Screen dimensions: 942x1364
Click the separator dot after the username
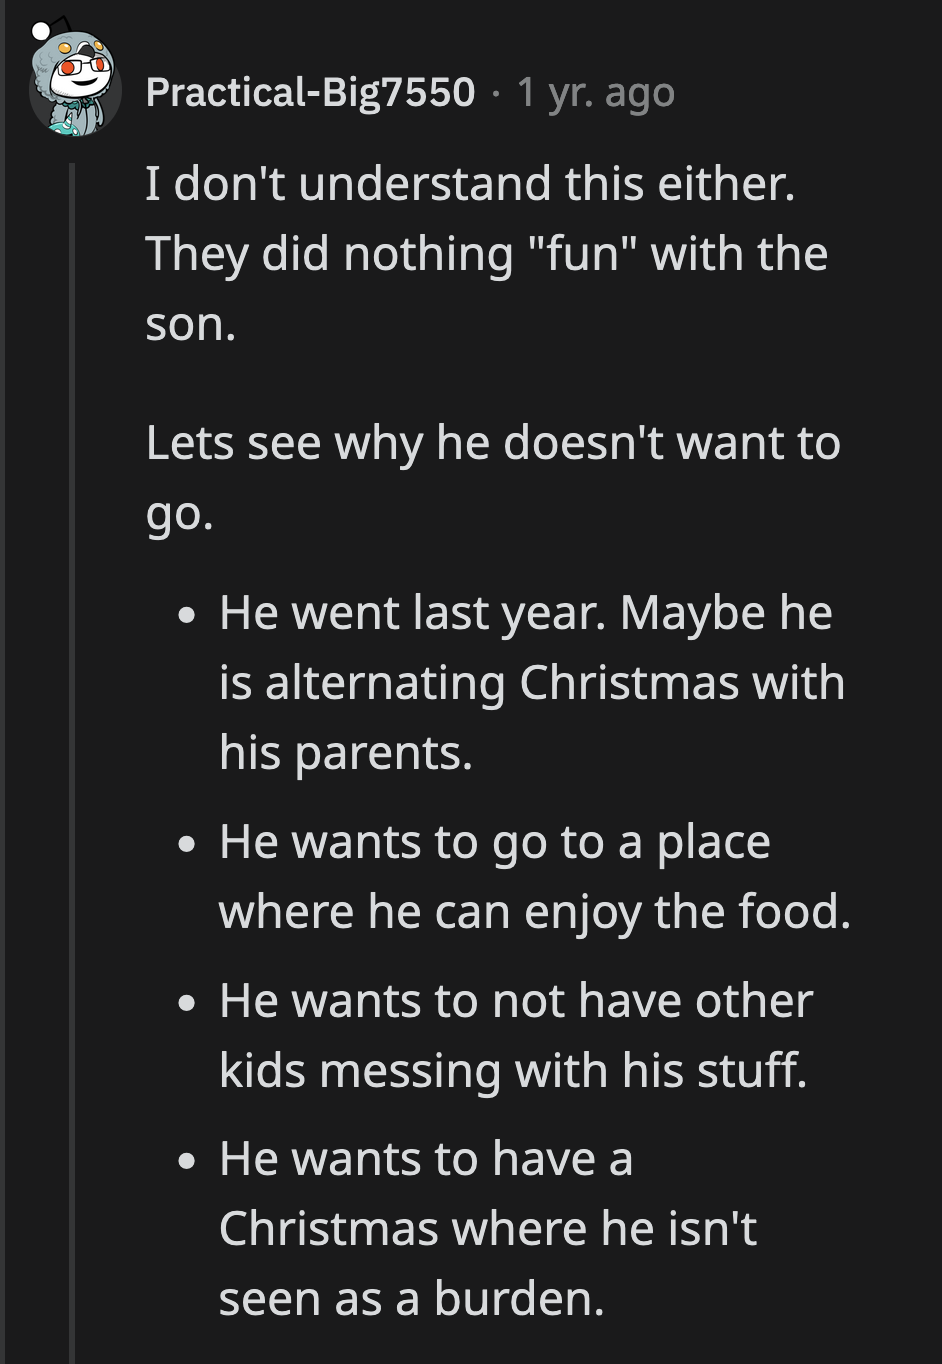click(497, 95)
